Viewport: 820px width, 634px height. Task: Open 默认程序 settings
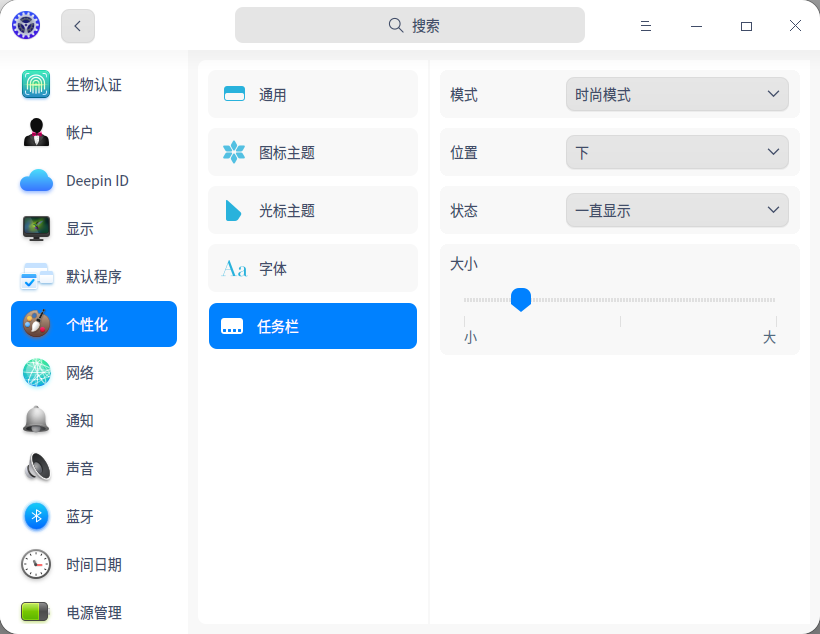(x=94, y=276)
